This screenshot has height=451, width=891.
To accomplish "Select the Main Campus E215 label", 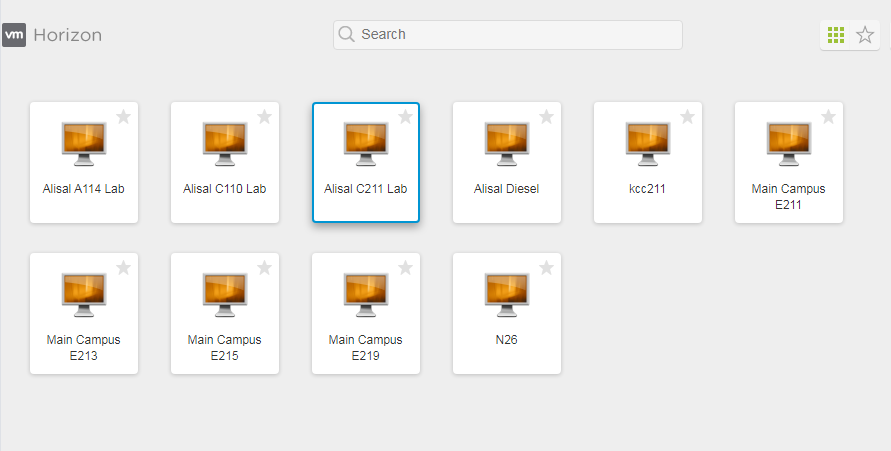I will click(225, 347).
